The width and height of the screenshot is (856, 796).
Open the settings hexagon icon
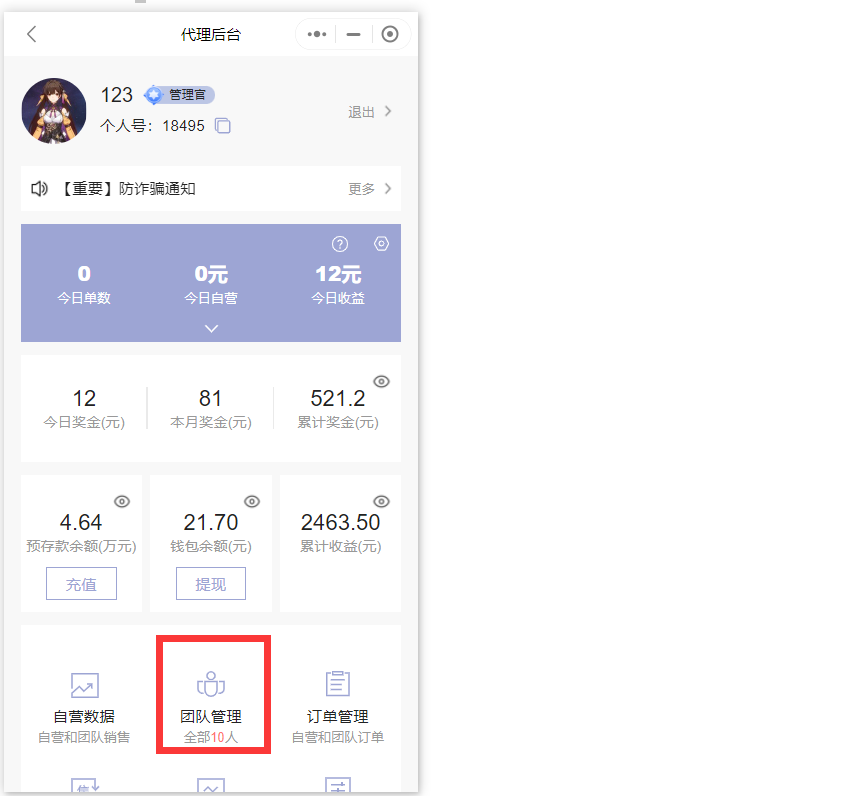pos(381,244)
